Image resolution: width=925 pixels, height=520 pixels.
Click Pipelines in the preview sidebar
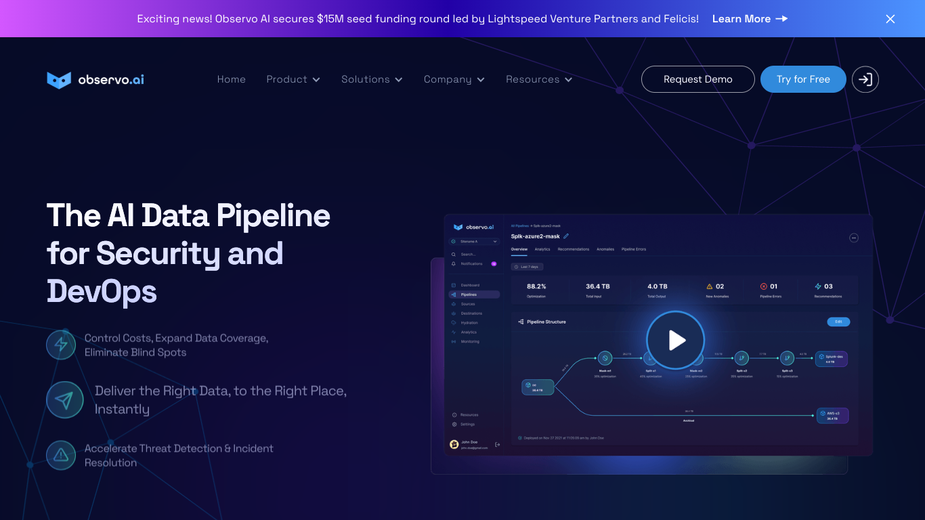click(x=474, y=295)
